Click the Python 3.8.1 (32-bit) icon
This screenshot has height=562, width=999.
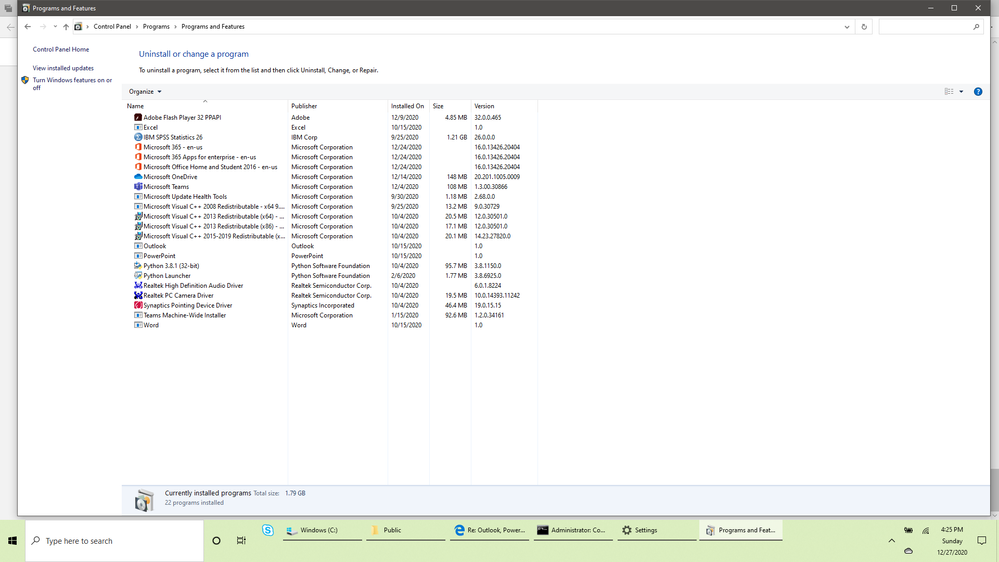click(x=138, y=266)
